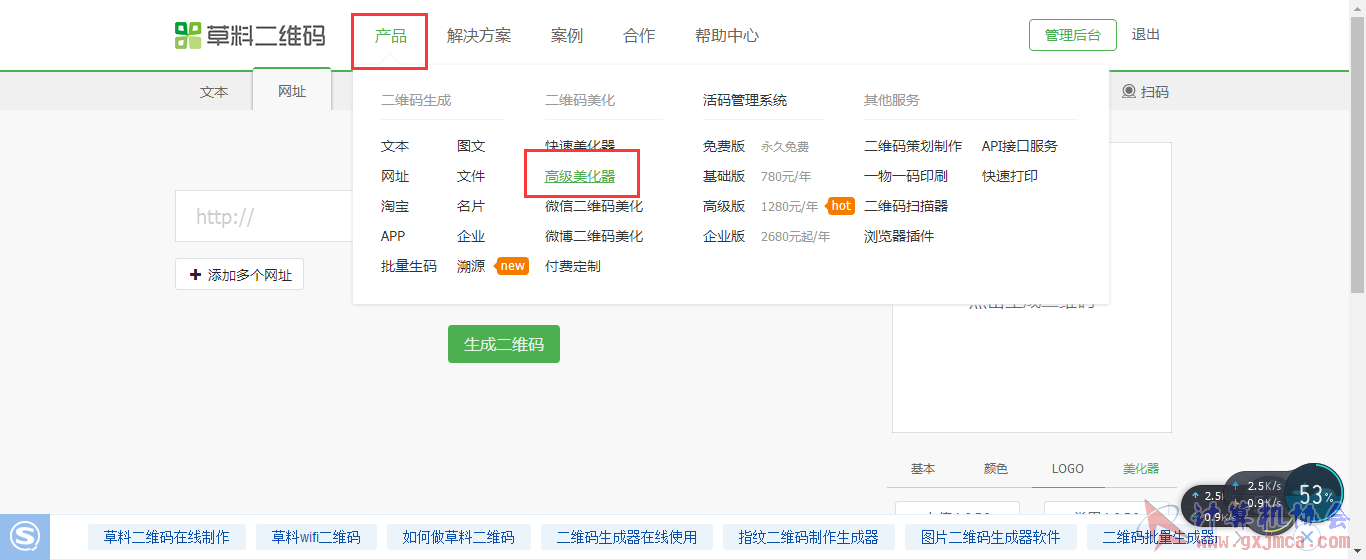The width and height of the screenshot is (1366, 560).
Task: Open the 产品 menu
Action: tap(391, 36)
